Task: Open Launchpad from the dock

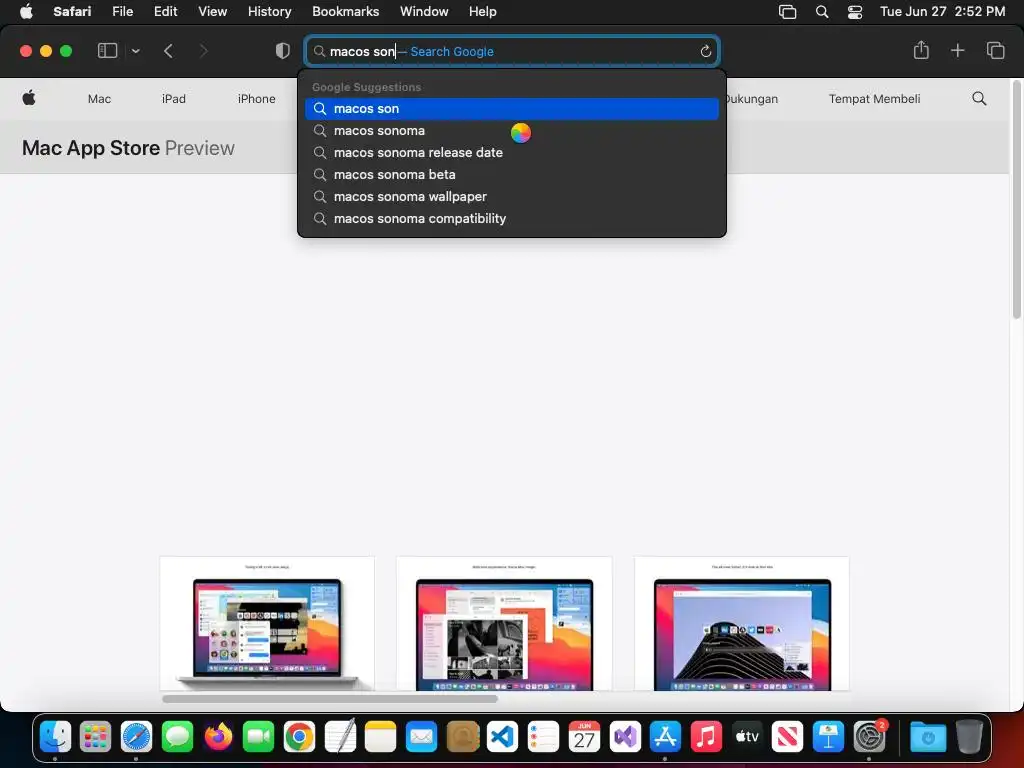Action: 95,737
